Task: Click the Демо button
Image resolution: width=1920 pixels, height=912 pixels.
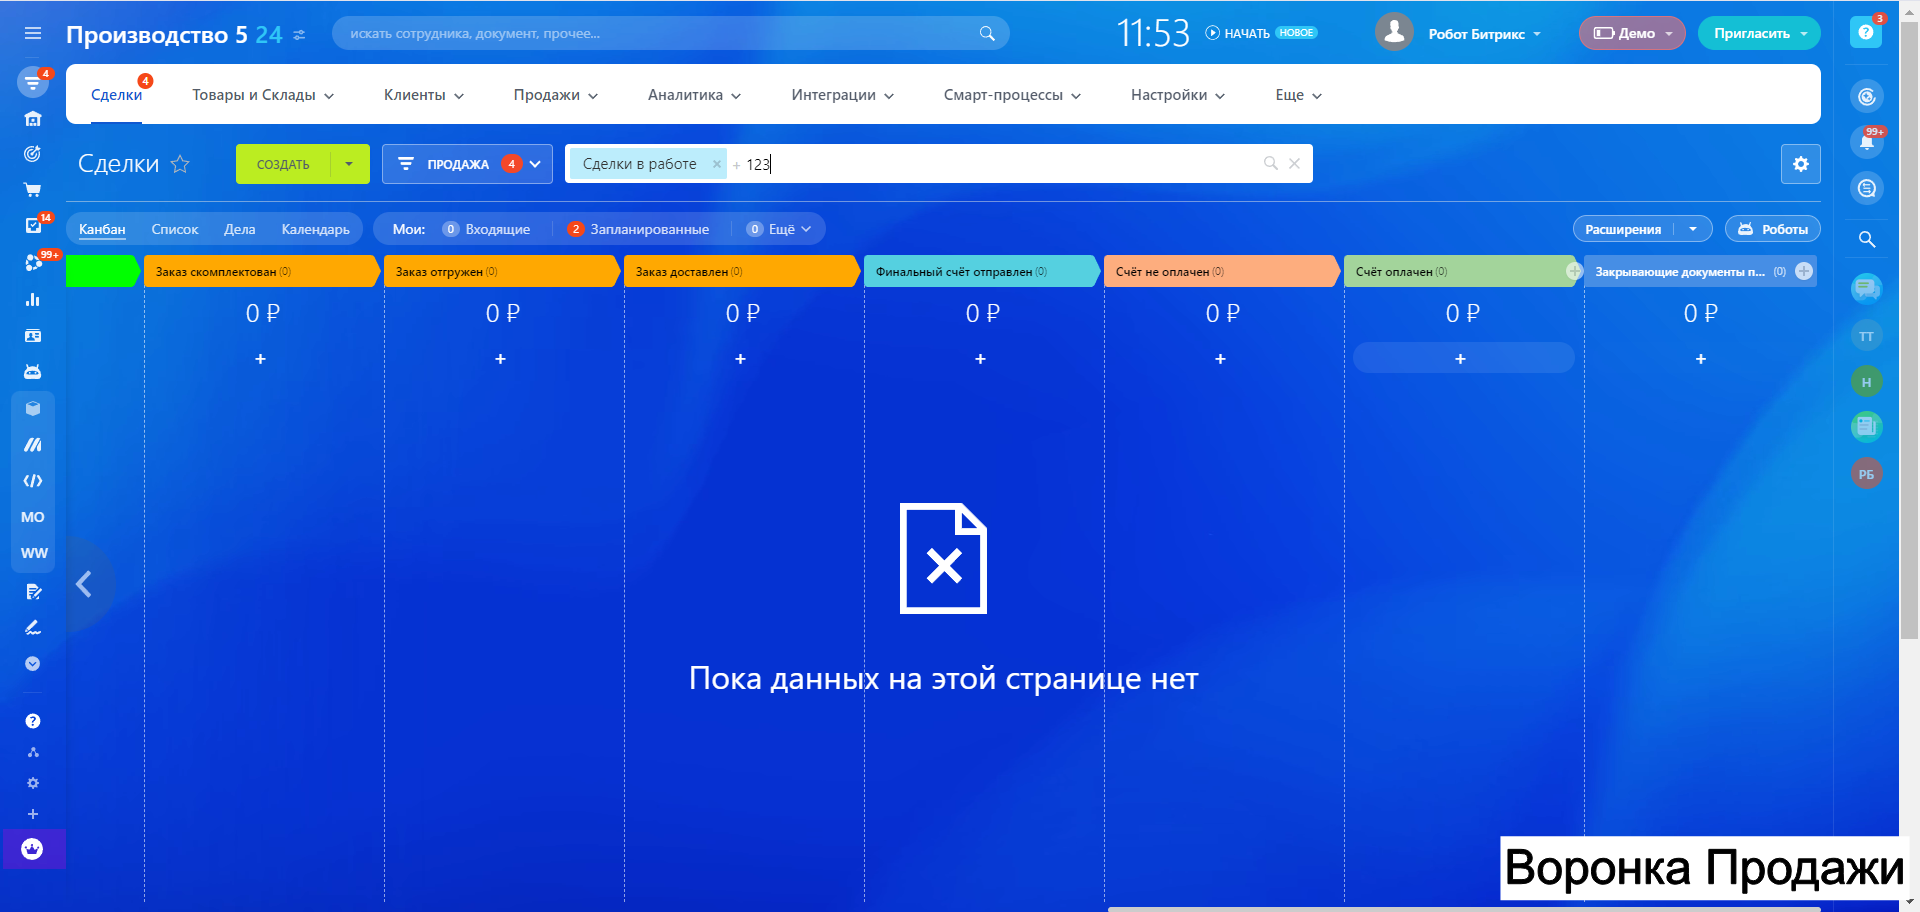Action: (1632, 33)
